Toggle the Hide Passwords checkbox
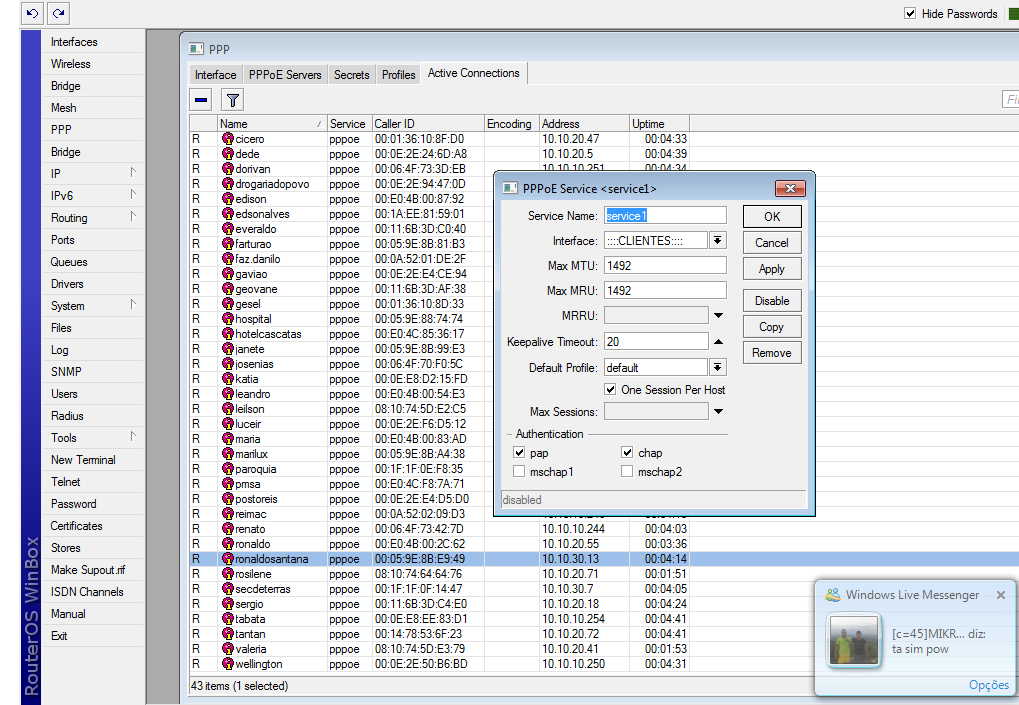Image resolution: width=1019 pixels, height=705 pixels. (x=910, y=14)
